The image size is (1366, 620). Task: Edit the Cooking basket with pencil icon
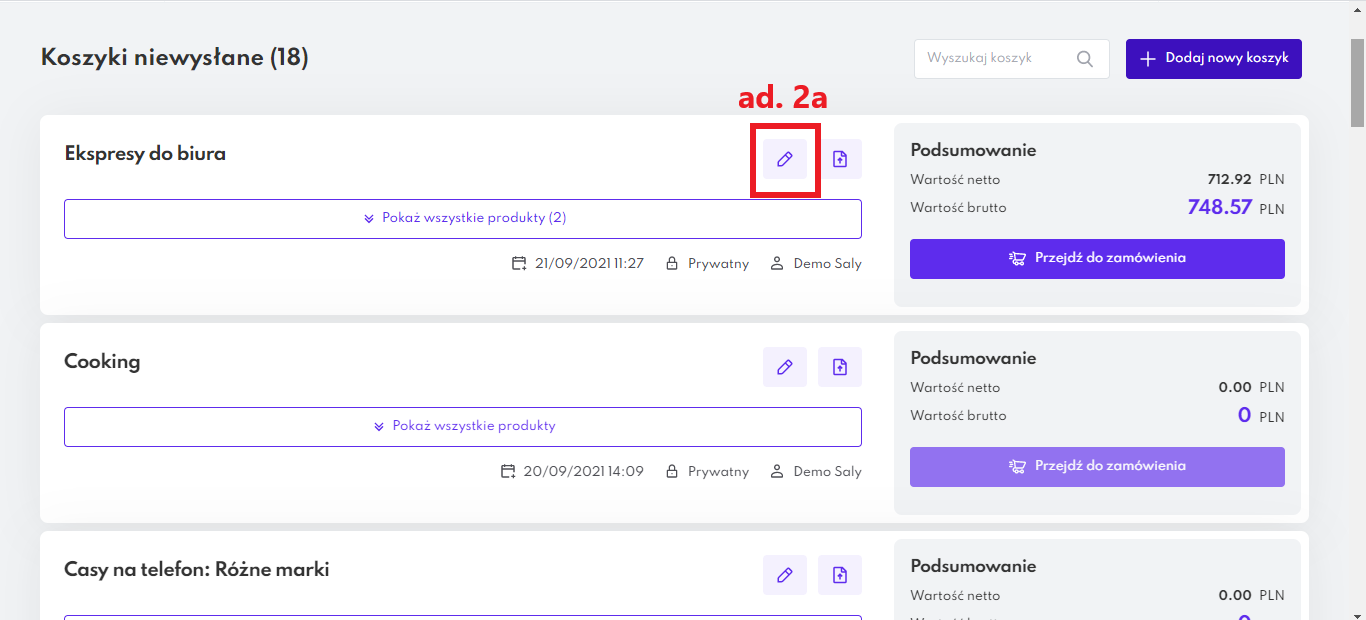click(x=785, y=367)
